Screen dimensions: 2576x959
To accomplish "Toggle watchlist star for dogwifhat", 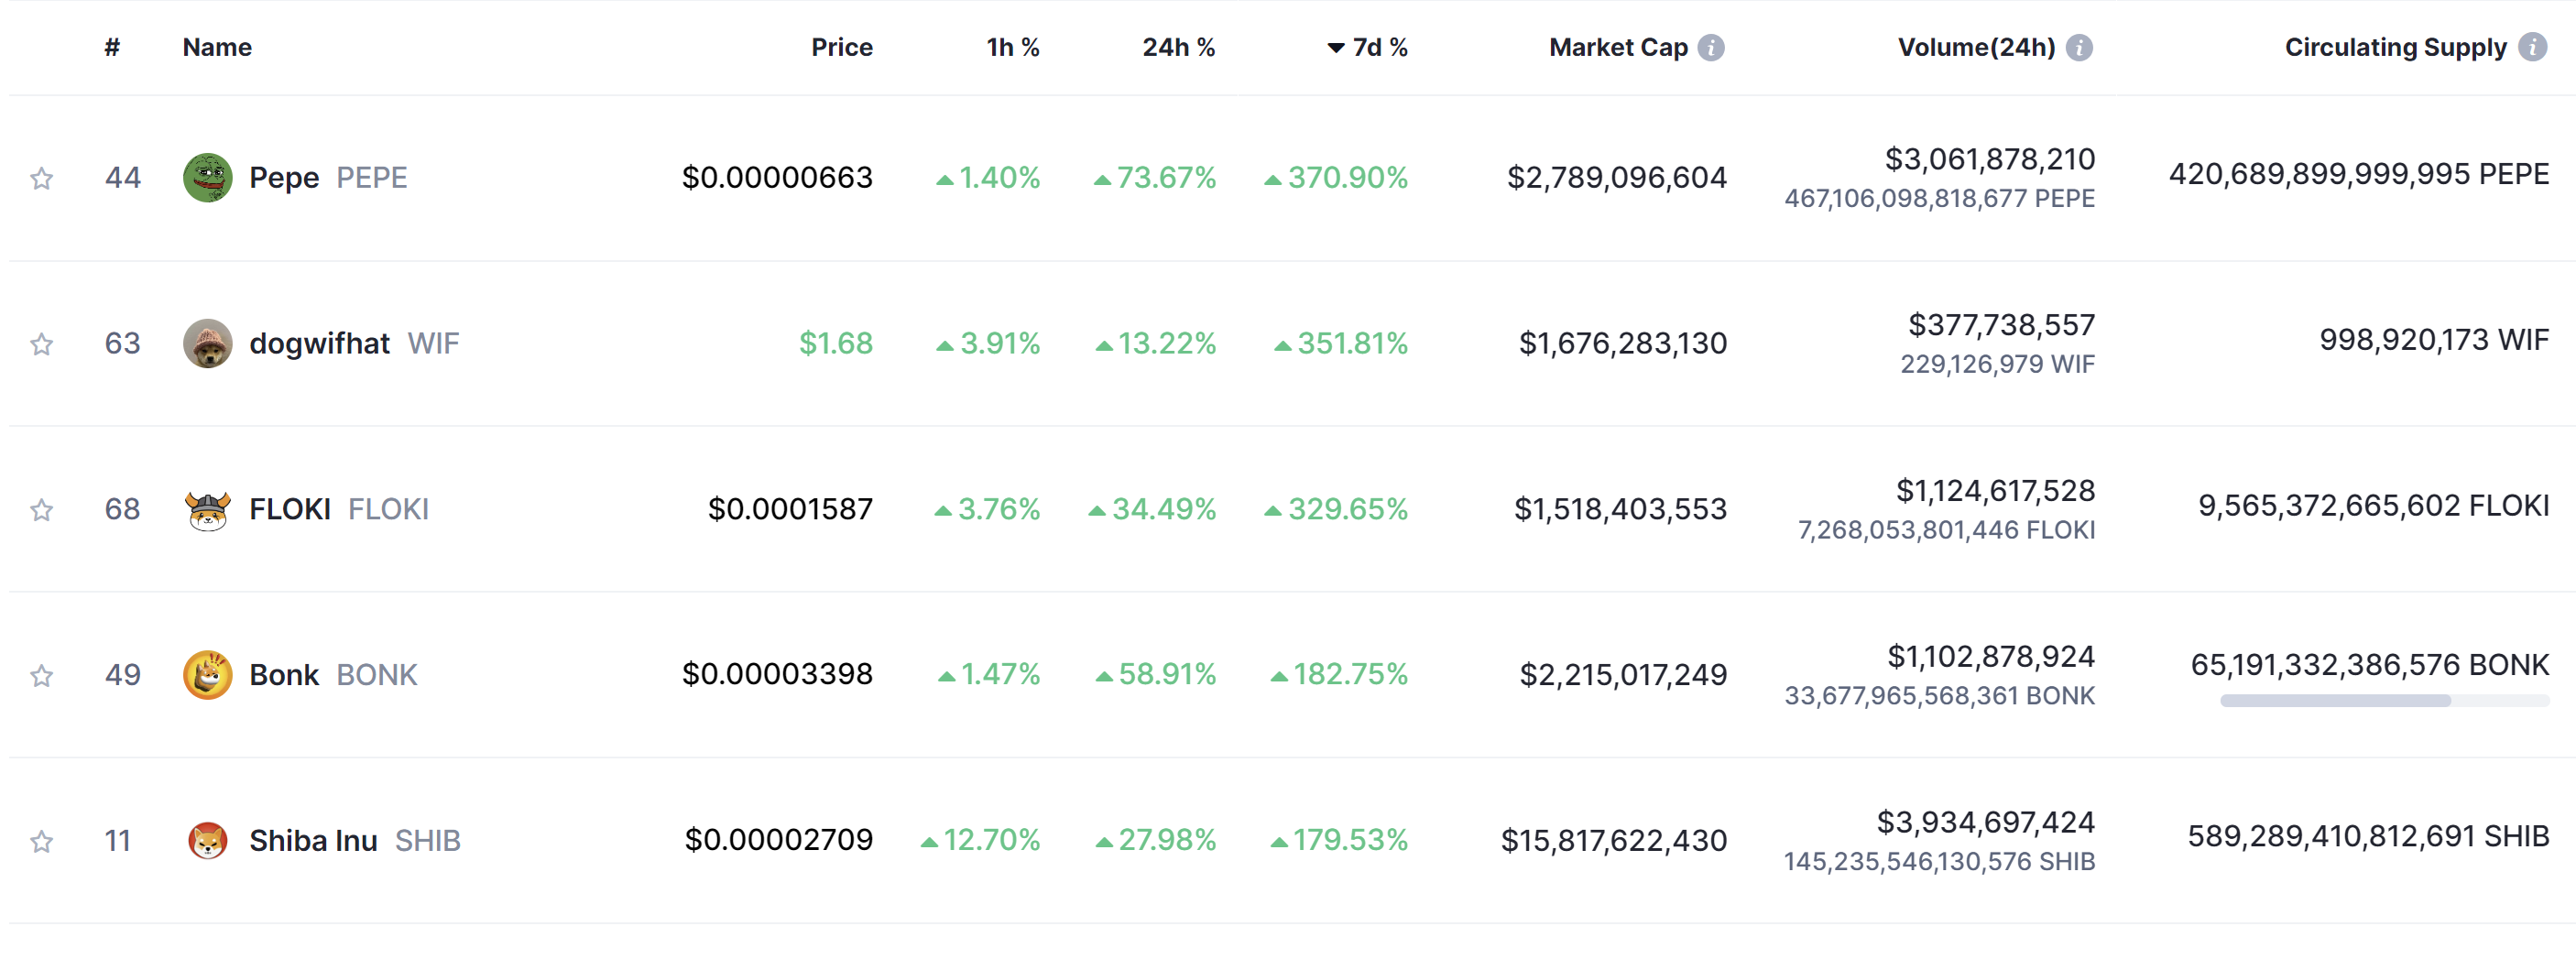I will 41,345.
